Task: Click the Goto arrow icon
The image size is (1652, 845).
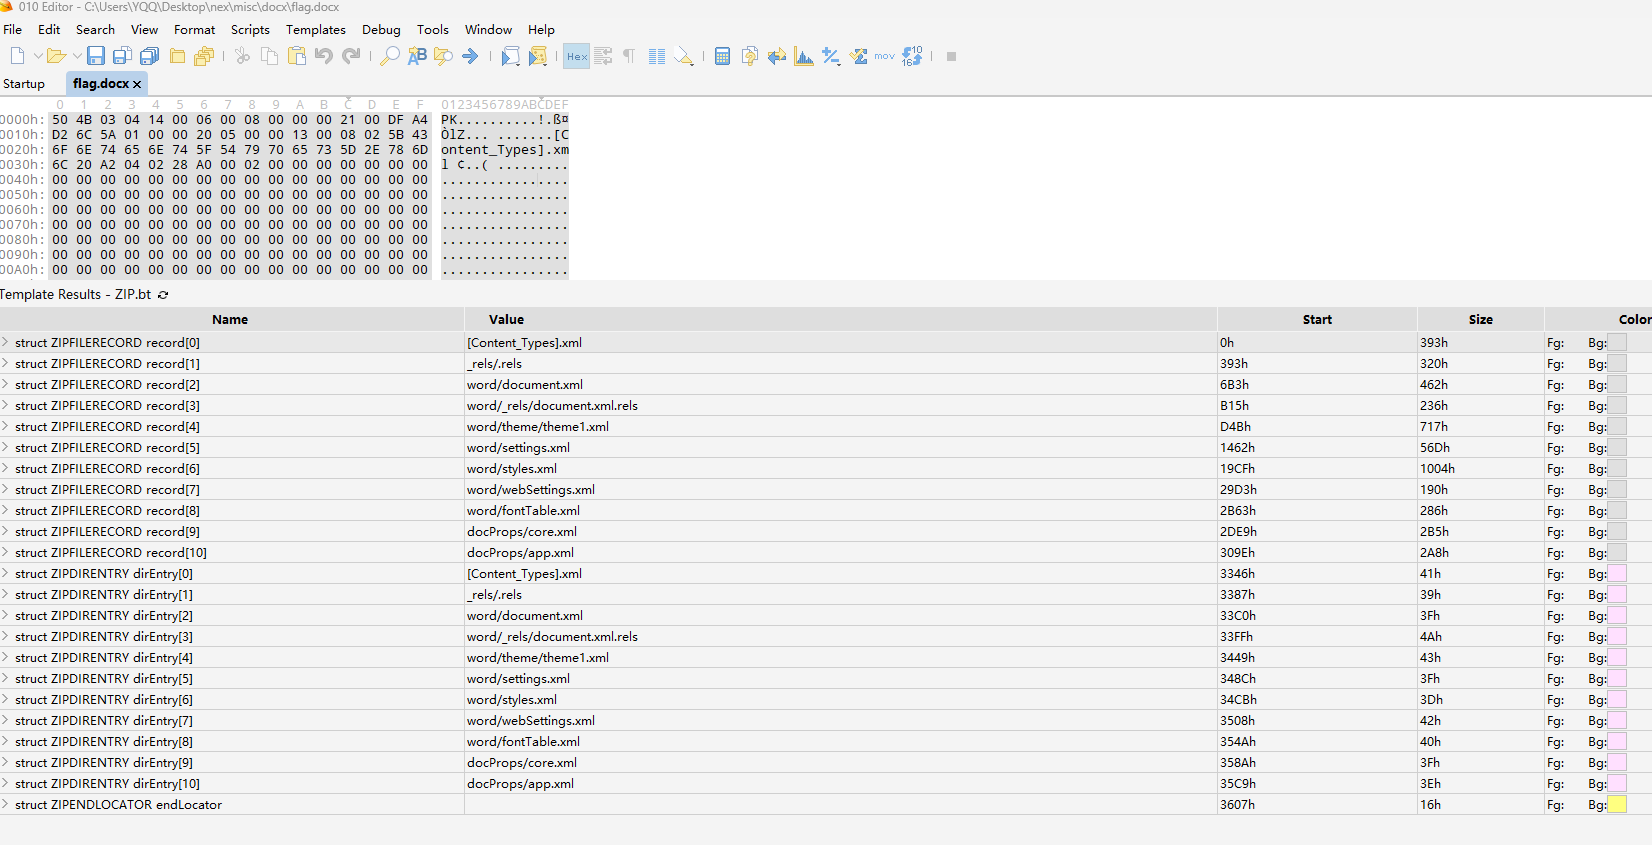Action: tap(470, 56)
